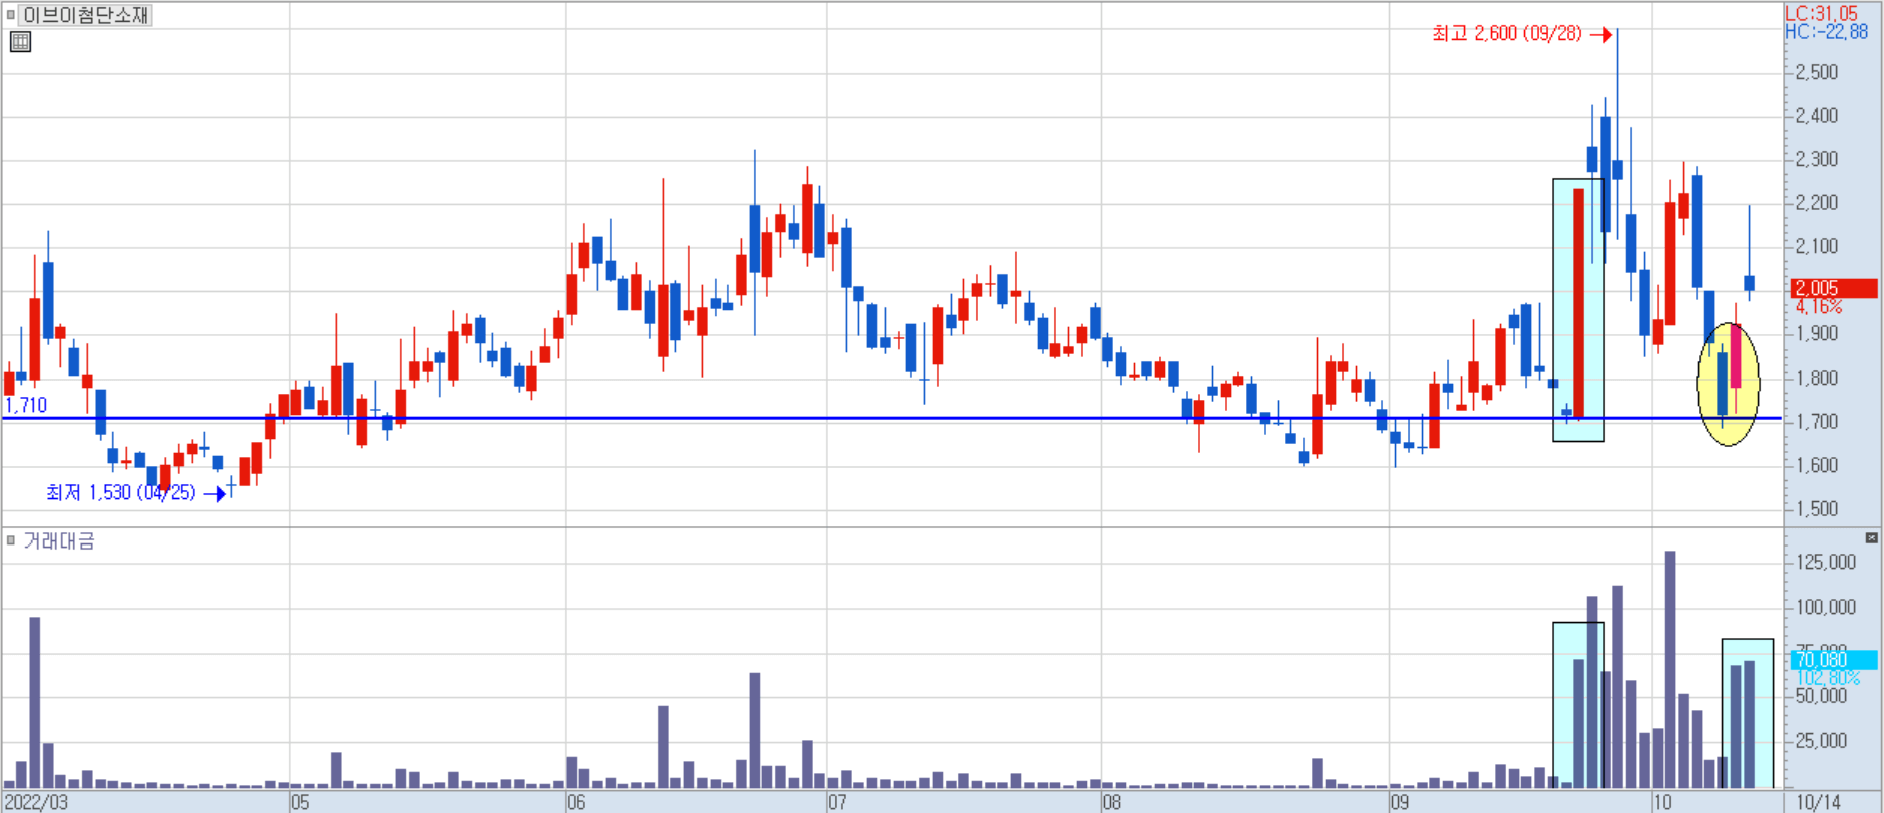Screen dimensions: 1884x813
Task: Click the 10/14 latest date label
Action: pyautogui.click(x=1818, y=802)
